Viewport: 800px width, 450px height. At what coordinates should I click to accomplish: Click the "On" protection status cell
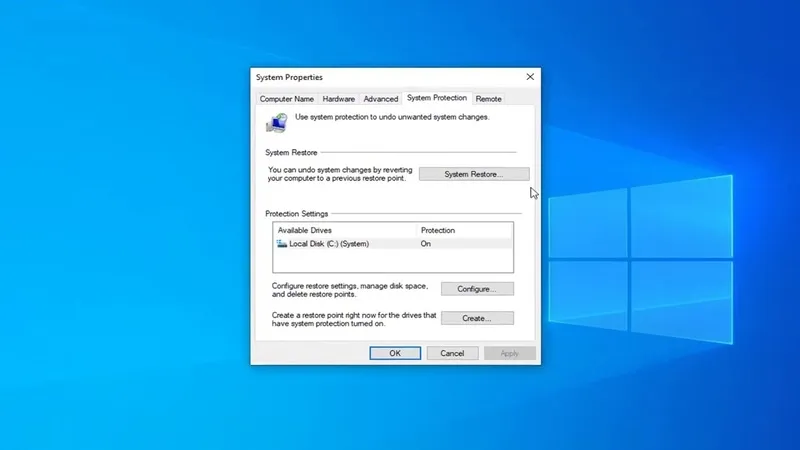coord(426,243)
